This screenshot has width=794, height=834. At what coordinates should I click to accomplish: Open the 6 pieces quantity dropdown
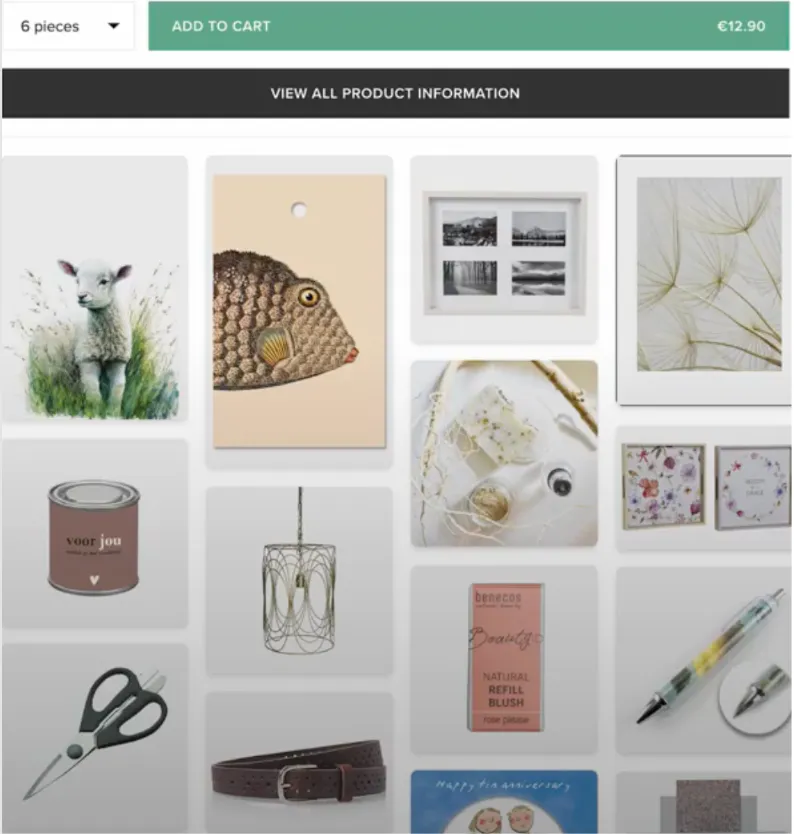tap(68, 26)
